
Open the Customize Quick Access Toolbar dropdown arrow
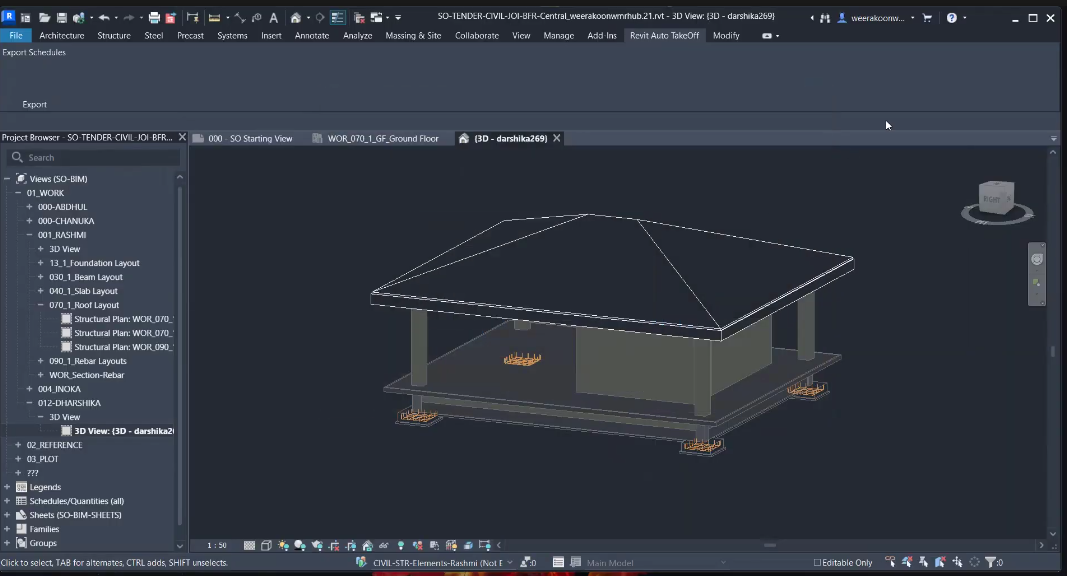(397, 18)
